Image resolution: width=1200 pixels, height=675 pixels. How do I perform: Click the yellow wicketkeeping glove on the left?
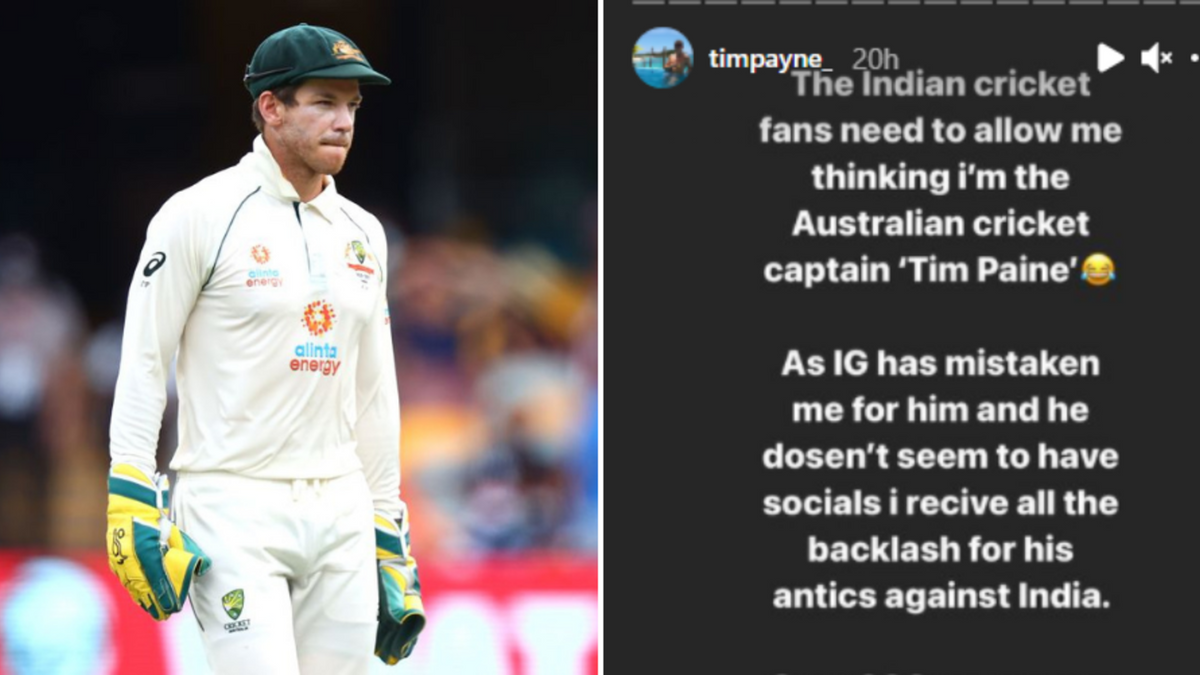(x=153, y=540)
